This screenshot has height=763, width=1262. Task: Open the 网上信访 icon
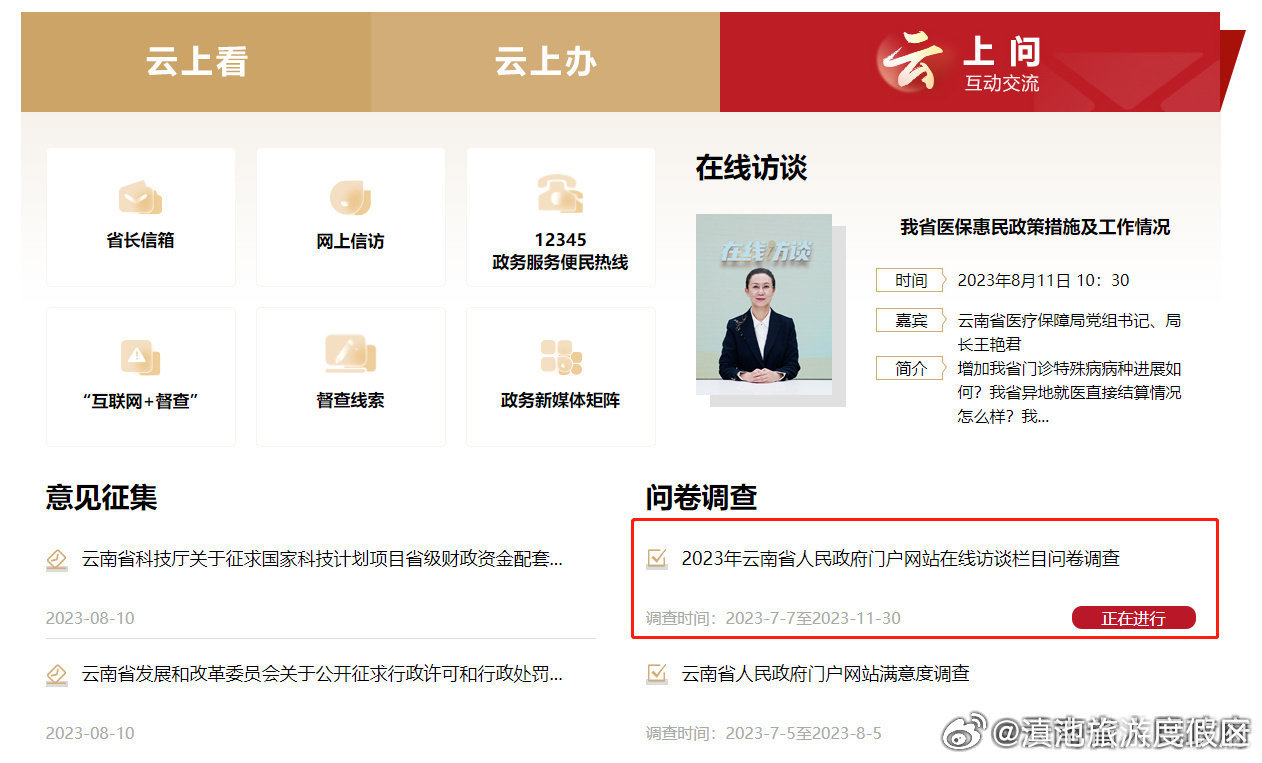(350, 197)
